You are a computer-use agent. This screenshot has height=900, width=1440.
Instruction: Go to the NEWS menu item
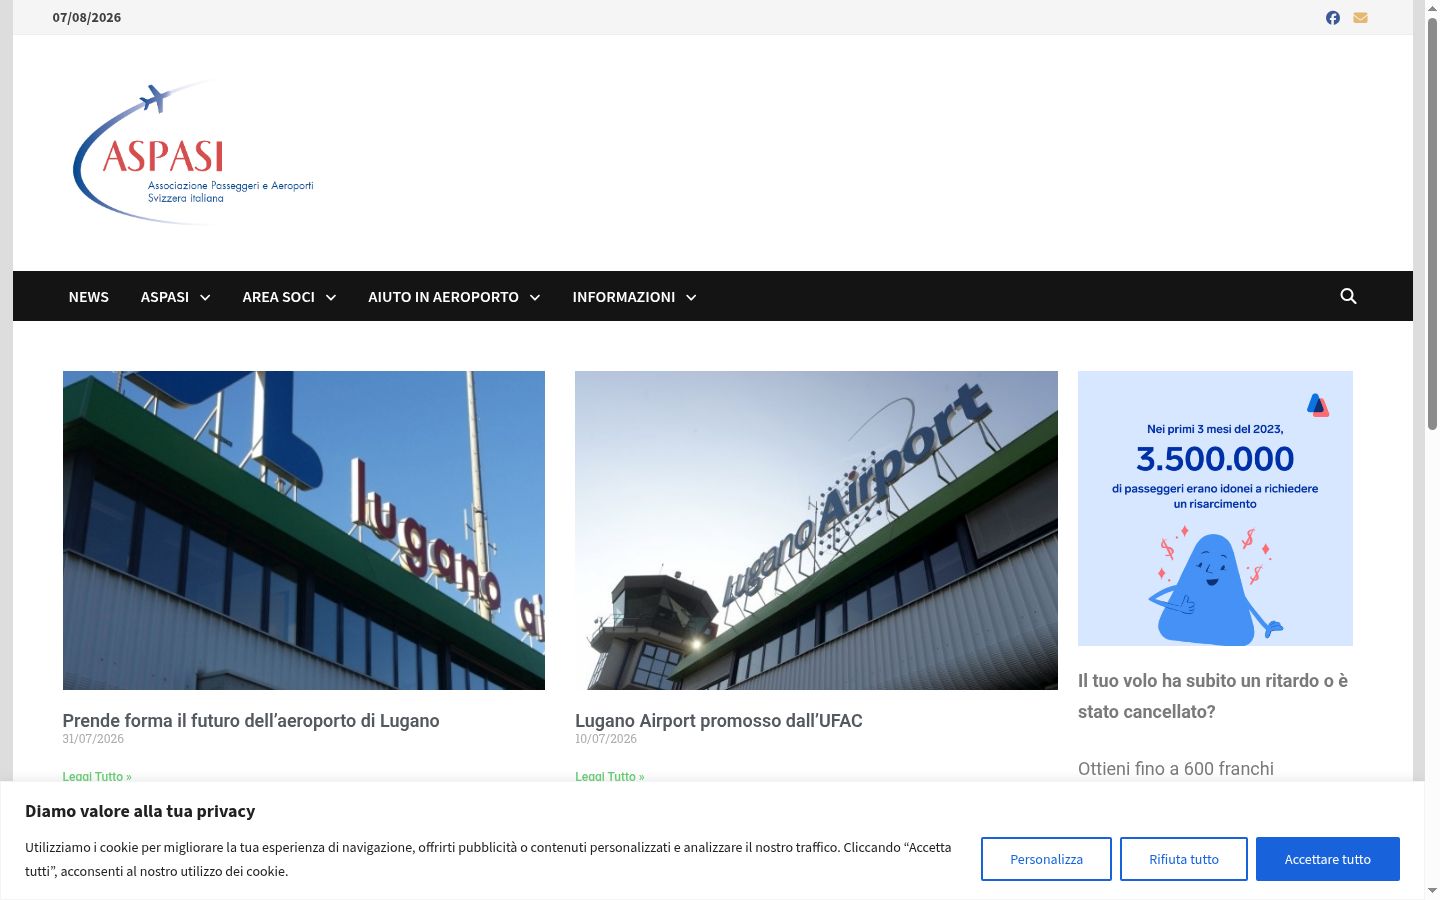(x=89, y=297)
